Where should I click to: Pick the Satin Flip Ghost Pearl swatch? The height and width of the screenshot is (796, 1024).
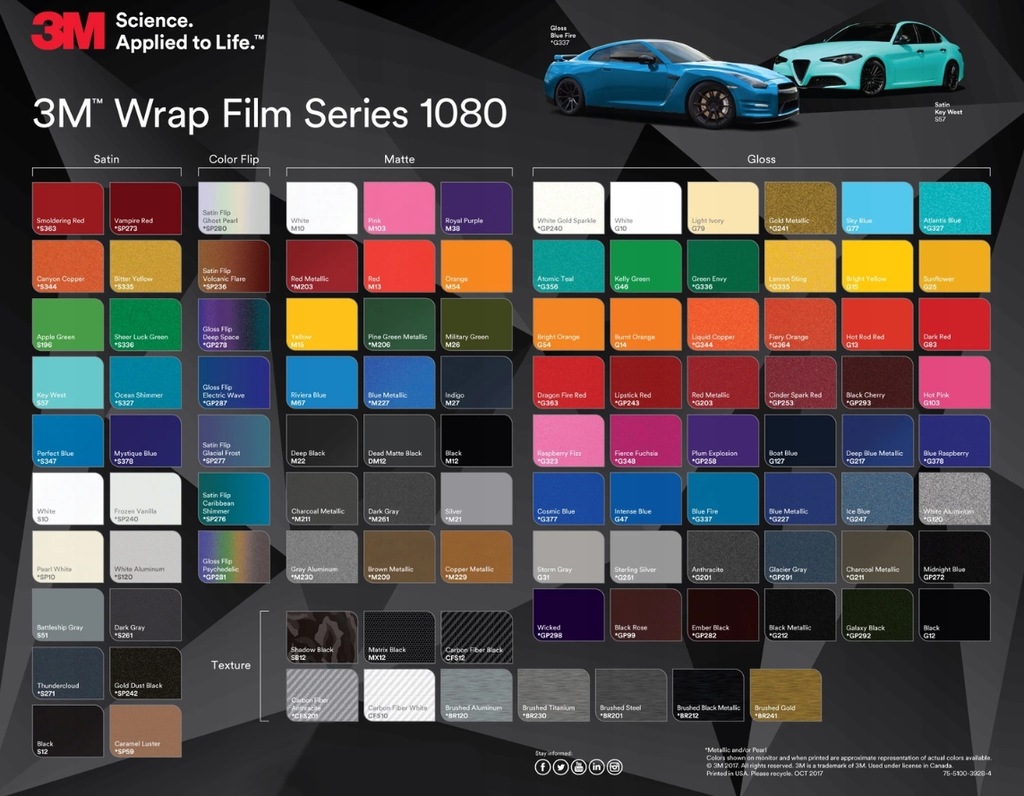click(234, 208)
